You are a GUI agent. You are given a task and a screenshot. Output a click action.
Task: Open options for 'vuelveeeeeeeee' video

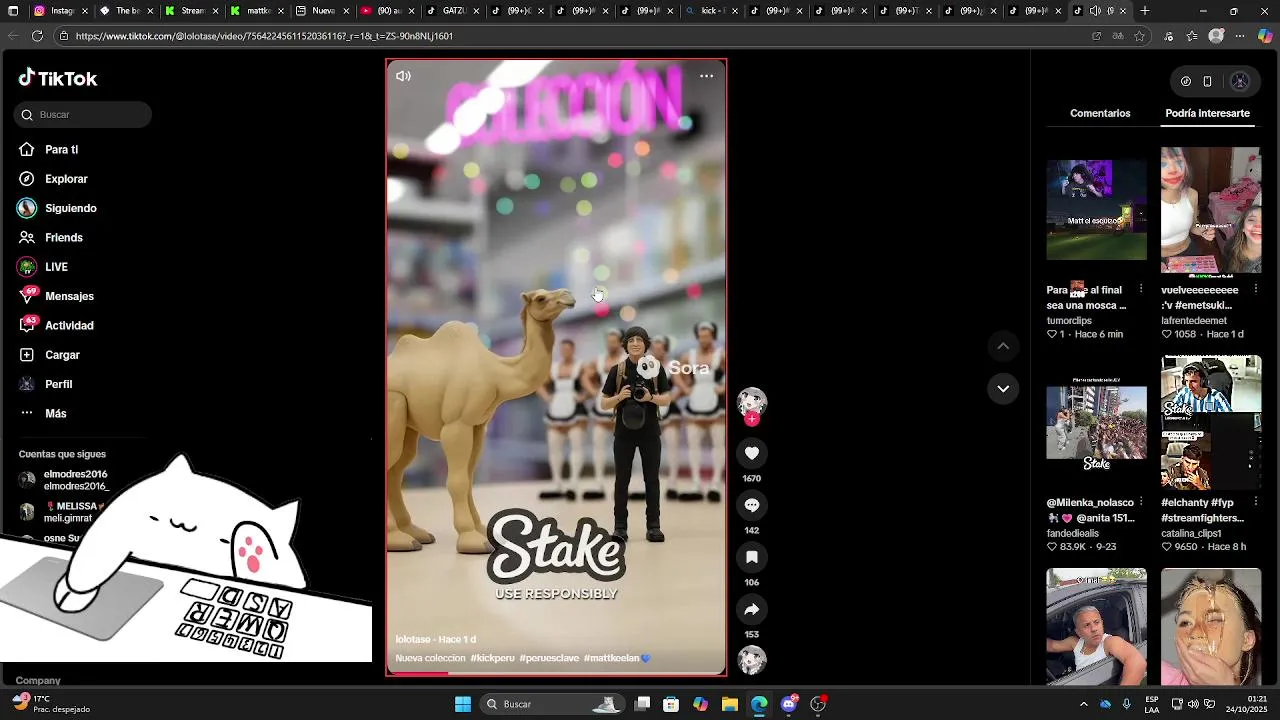click(x=1255, y=289)
